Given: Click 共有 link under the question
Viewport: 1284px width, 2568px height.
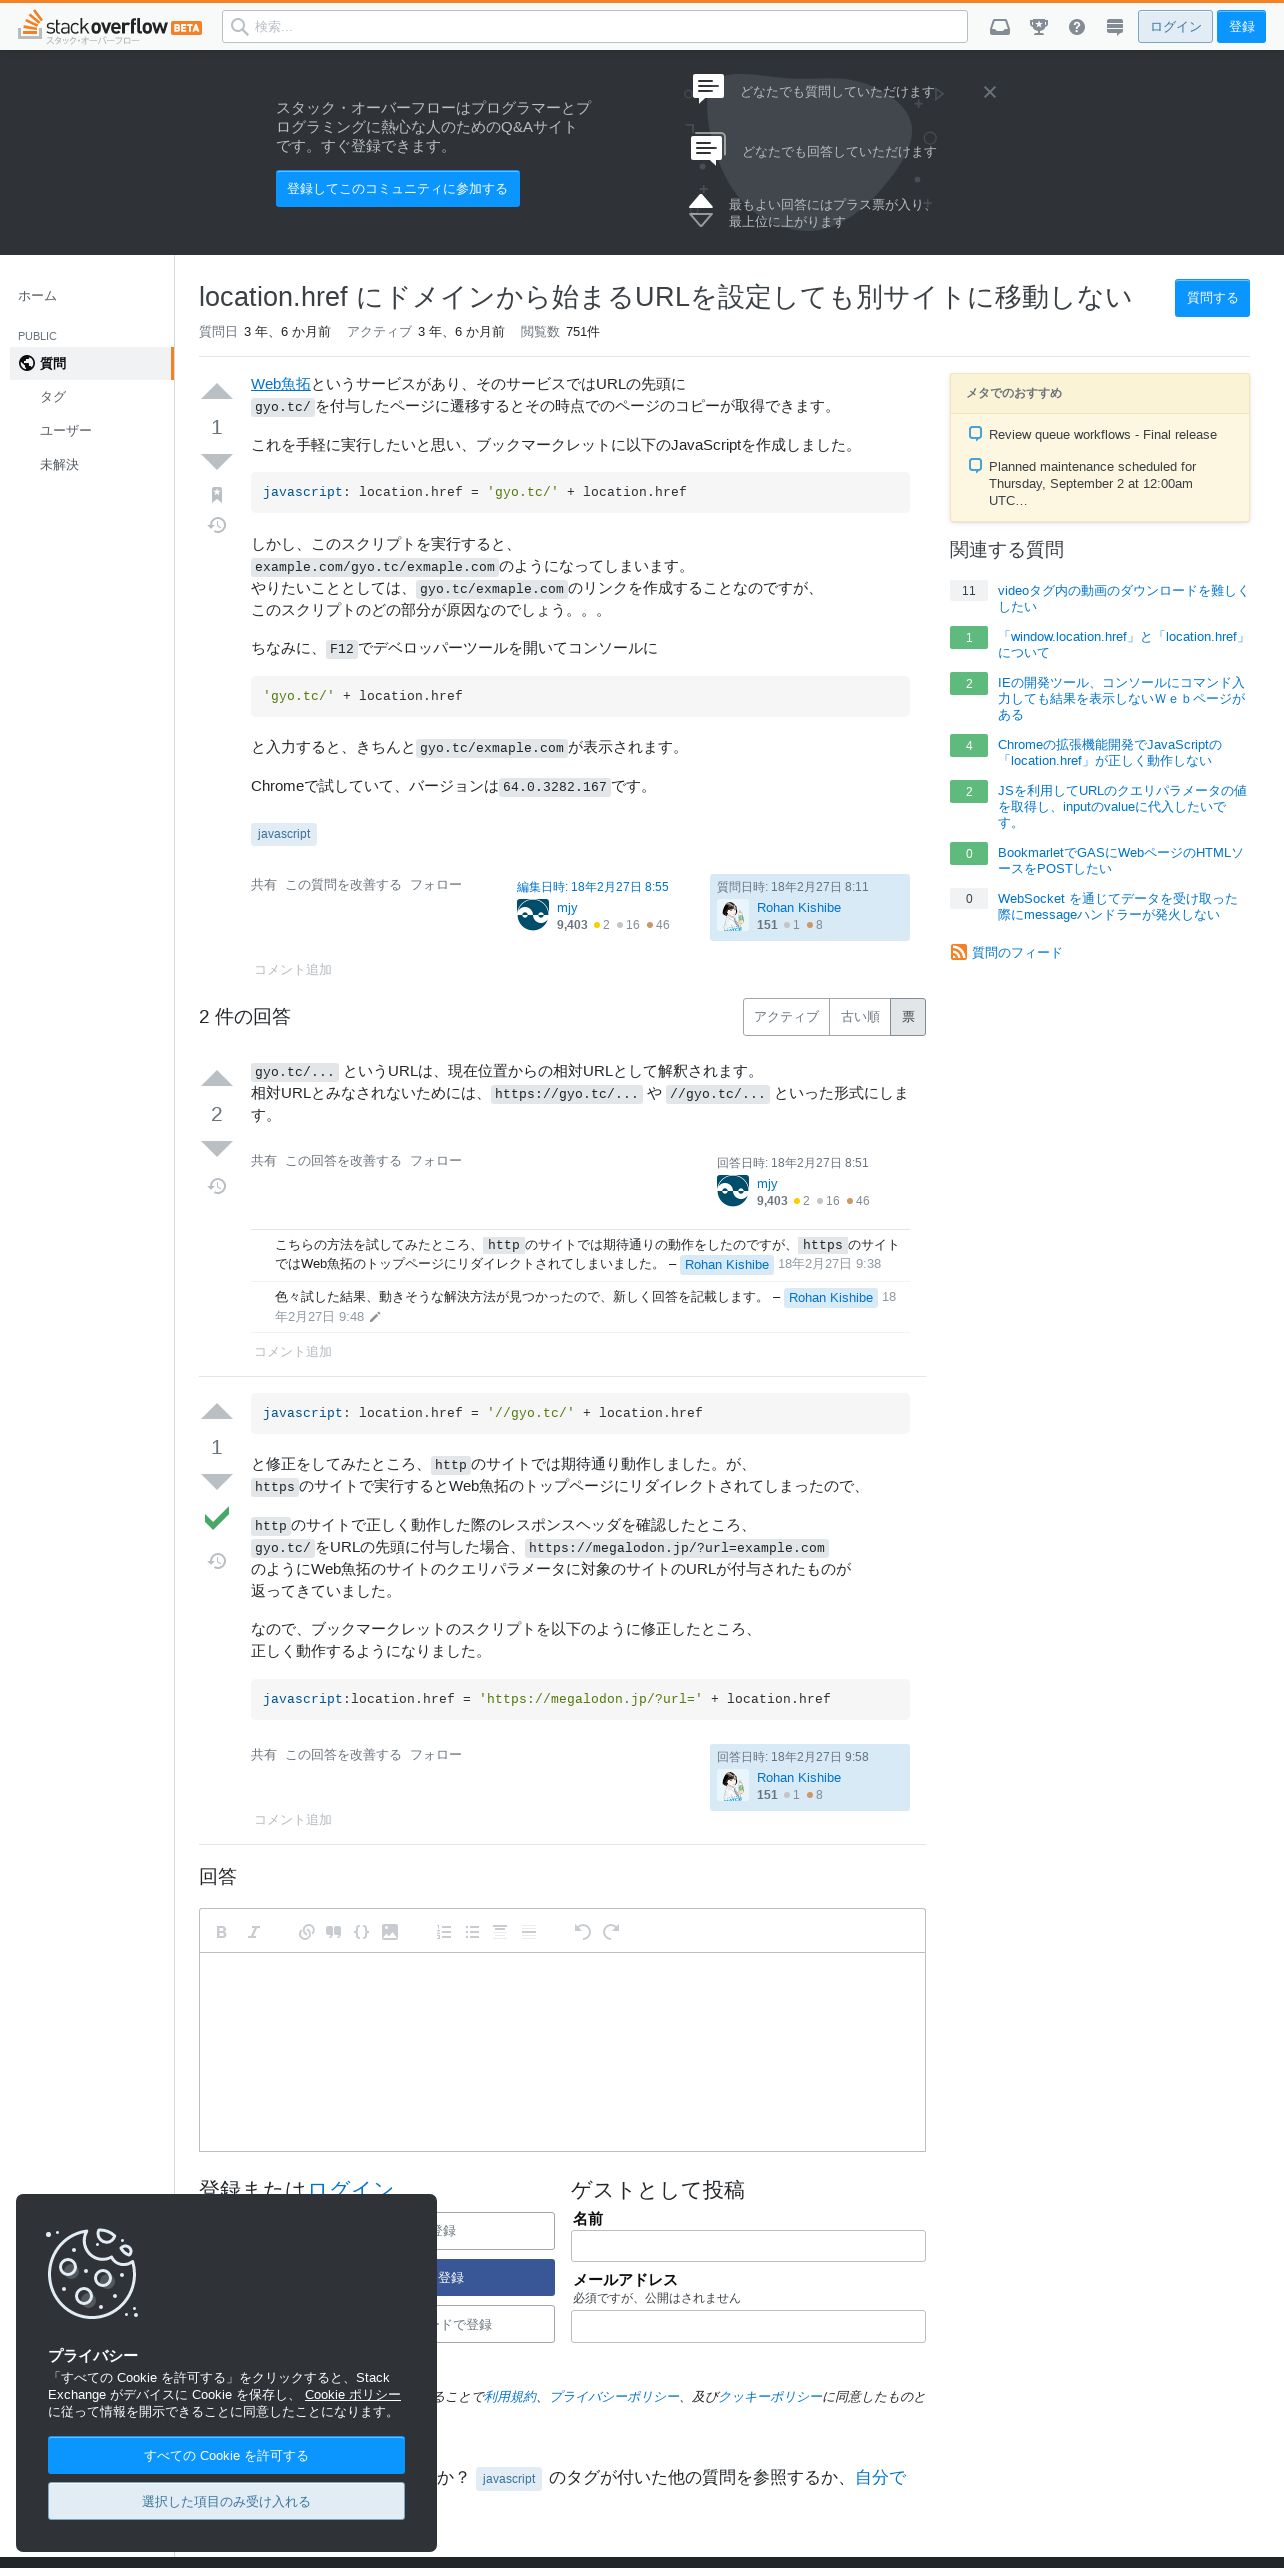Looking at the screenshot, I should pyautogui.click(x=264, y=885).
